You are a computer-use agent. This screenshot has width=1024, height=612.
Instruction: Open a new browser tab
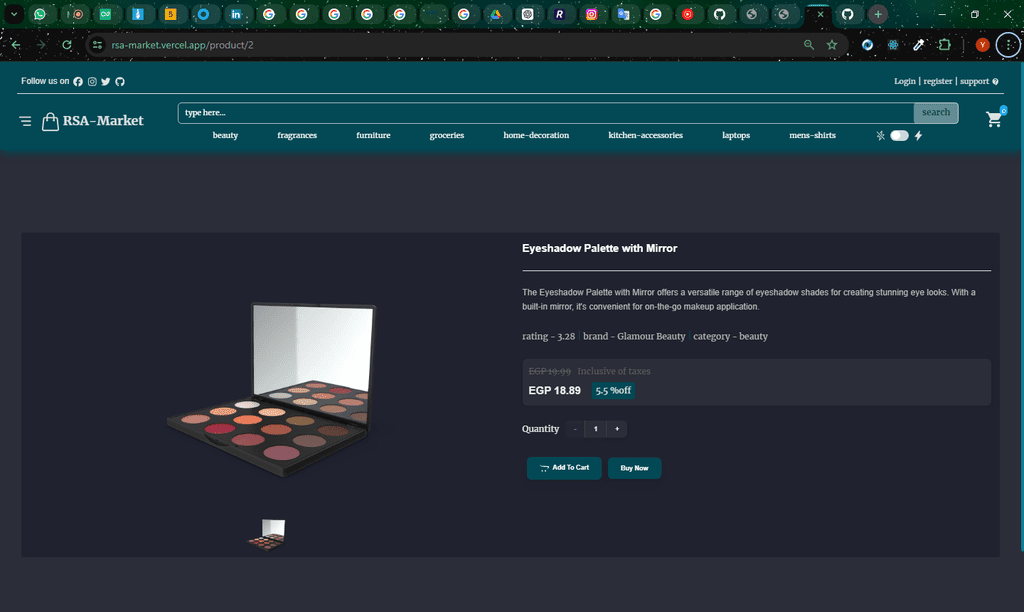(878, 14)
